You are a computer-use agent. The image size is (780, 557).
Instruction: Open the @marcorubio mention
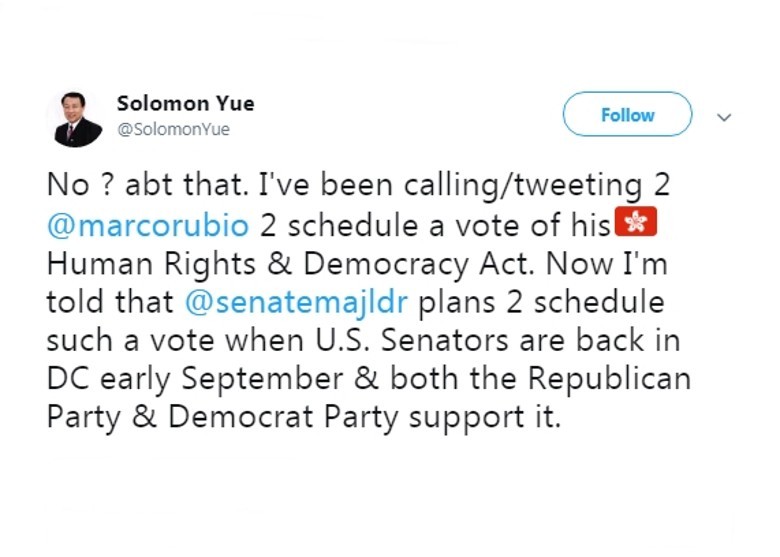tap(148, 224)
